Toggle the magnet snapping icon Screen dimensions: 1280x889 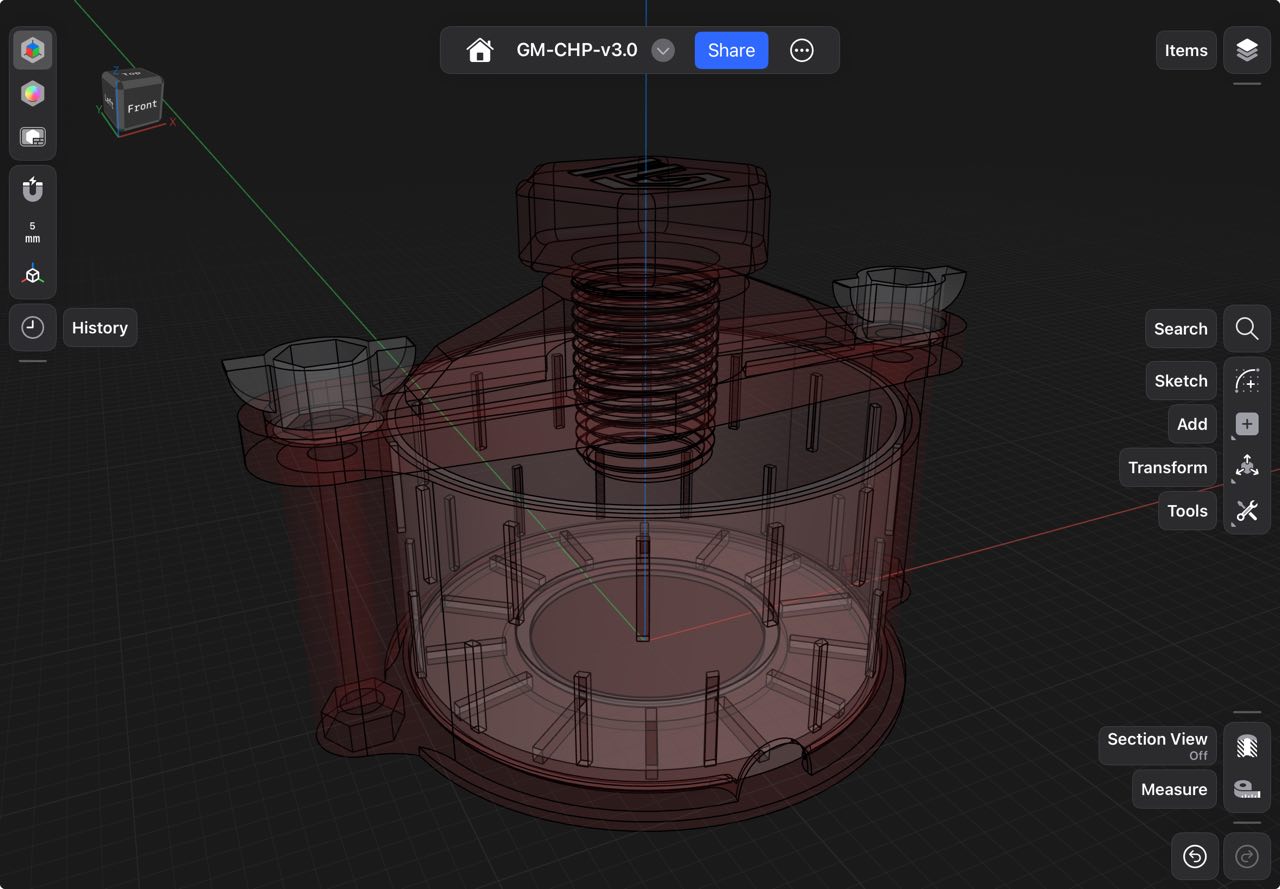[33, 188]
